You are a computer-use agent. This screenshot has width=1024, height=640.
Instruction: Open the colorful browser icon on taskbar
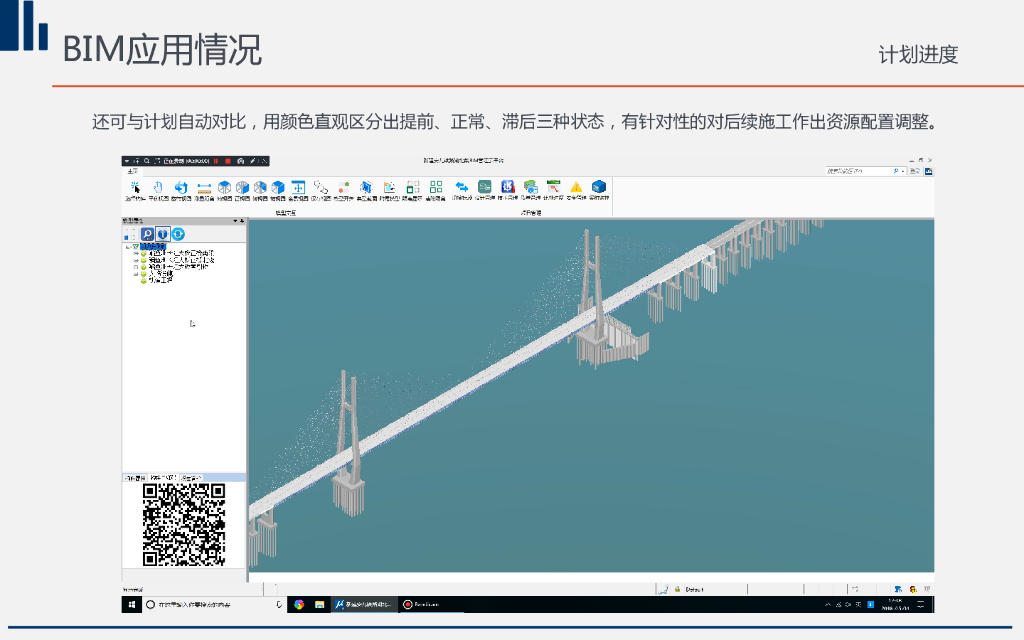[x=299, y=605]
